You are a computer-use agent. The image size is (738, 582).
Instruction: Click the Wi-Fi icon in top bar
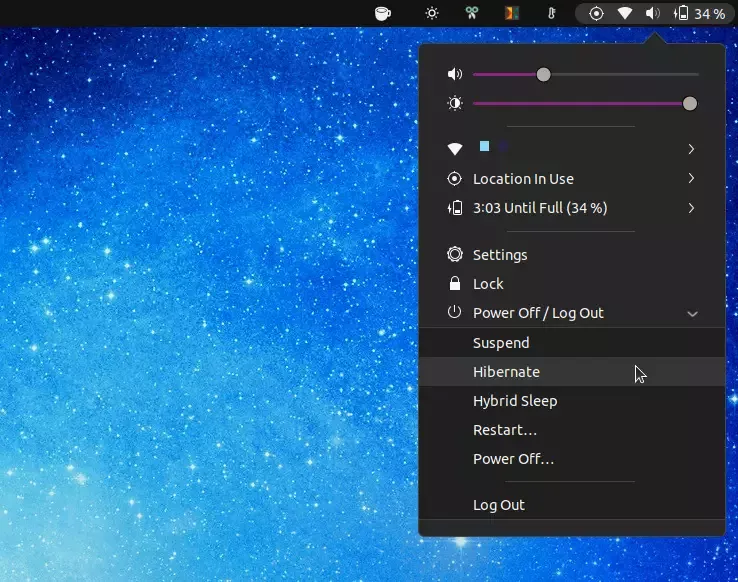[625, 13]
